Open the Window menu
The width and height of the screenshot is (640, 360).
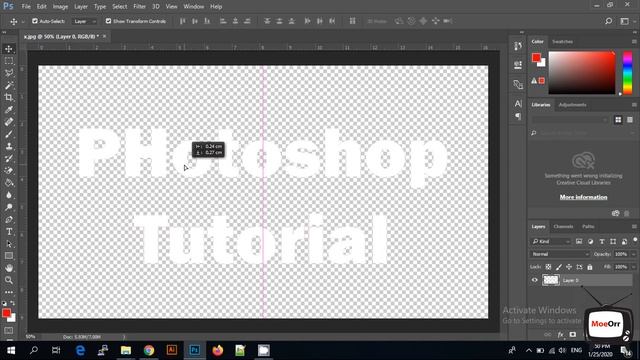tap(193, 7)
